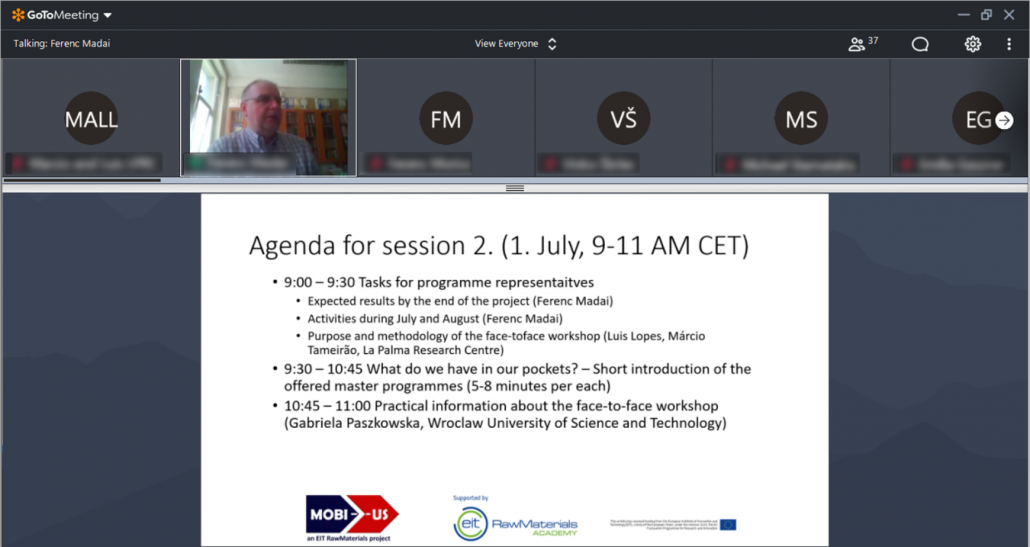Click the divider handle below the attendee strip
Viewport: 1030px width, 547px height.
pos(515,188)
